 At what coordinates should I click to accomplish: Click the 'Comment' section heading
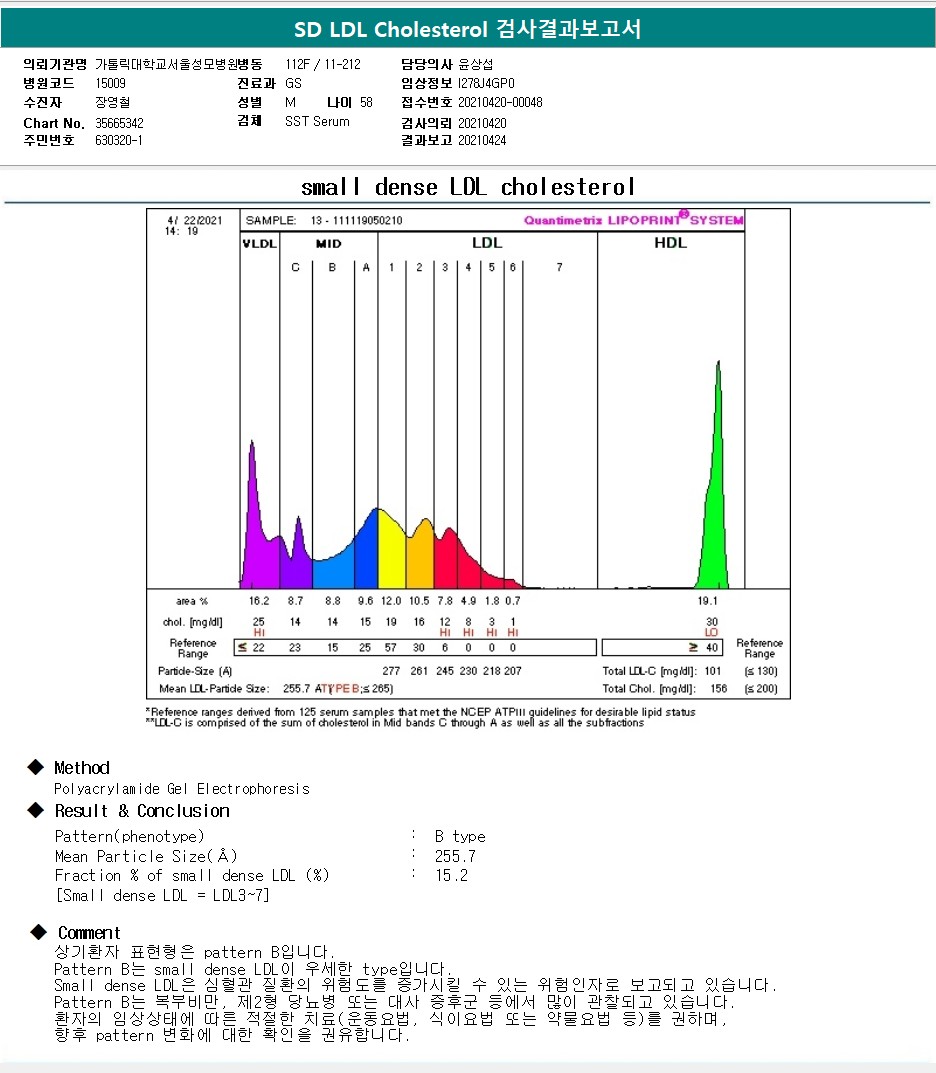click(x=89, y=933)
